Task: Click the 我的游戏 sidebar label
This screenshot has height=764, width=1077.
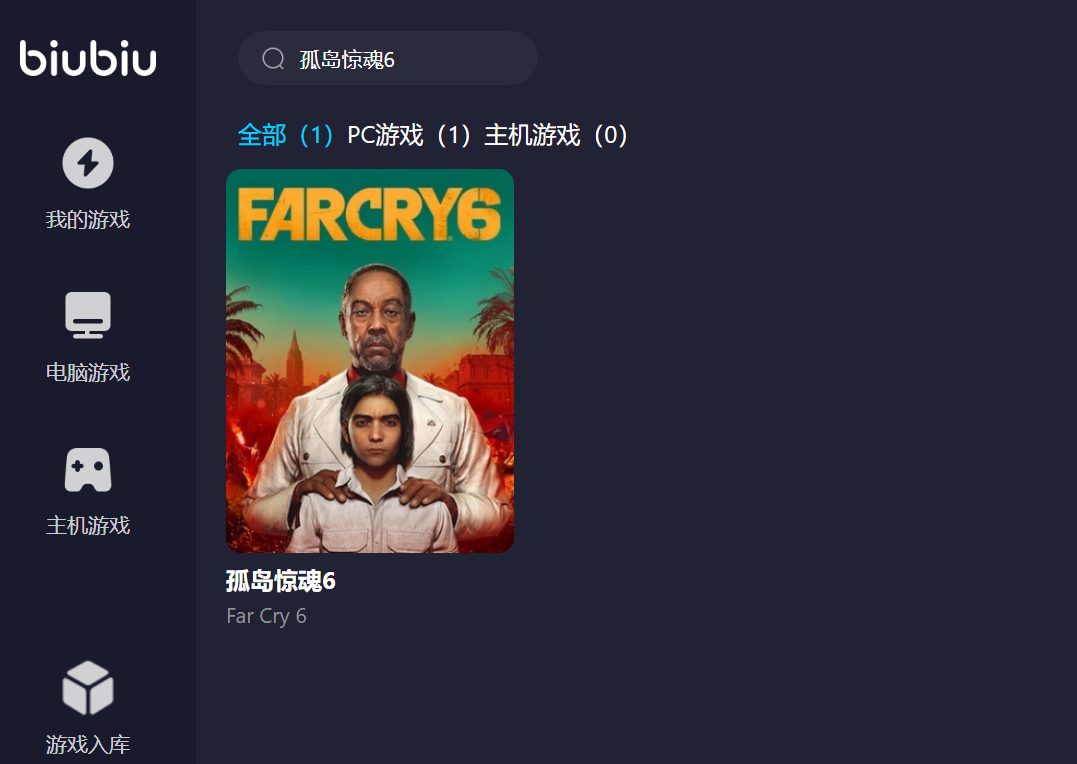Action: click(x=88, y=220)
